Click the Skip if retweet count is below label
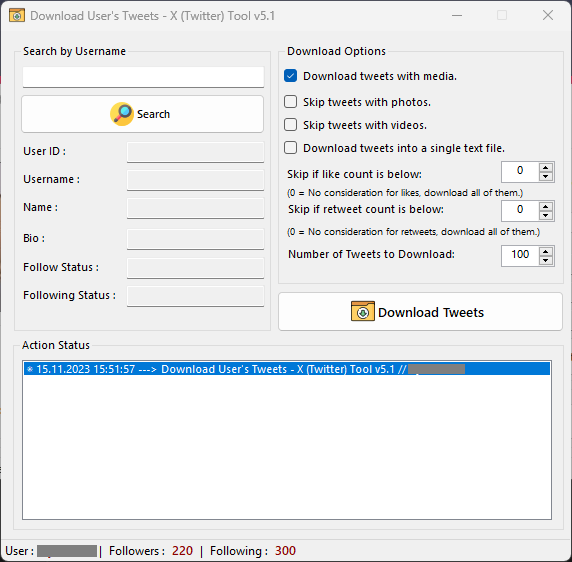 point(366,209)
